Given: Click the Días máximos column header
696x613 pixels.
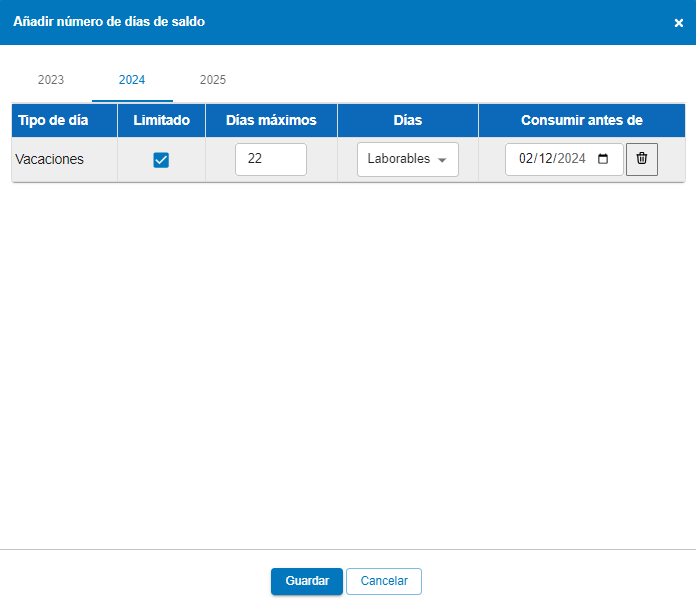Looking at the screenshot, I should click(271, 120).
